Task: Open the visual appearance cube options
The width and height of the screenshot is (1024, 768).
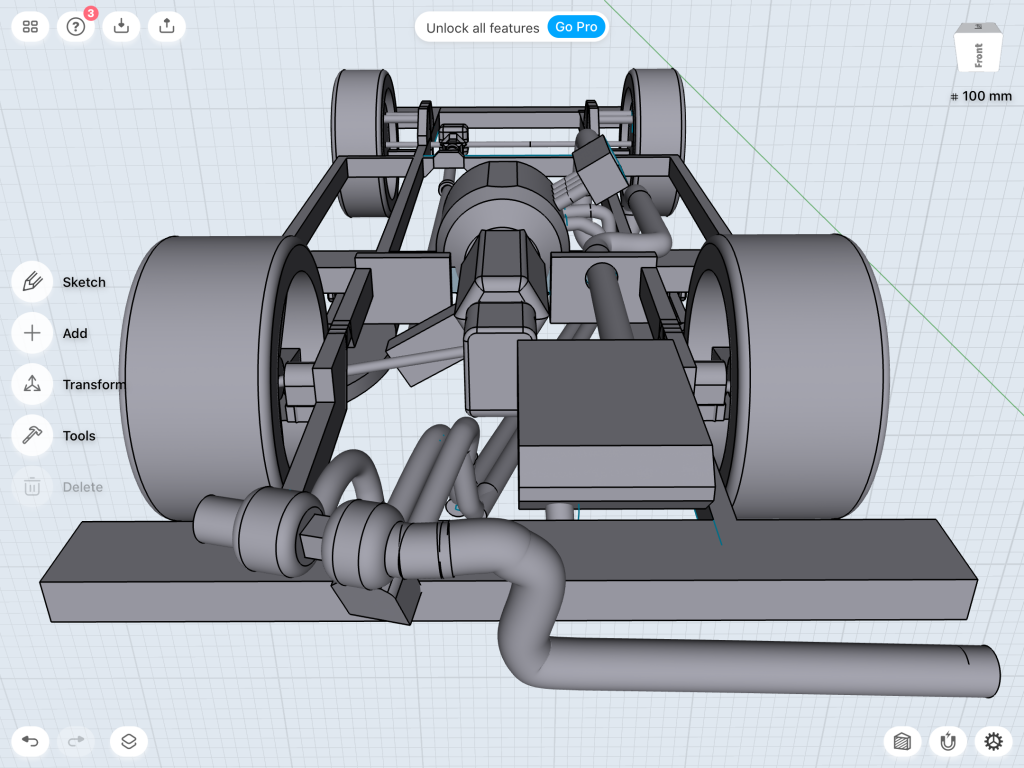Action: [x=902, y=741]
